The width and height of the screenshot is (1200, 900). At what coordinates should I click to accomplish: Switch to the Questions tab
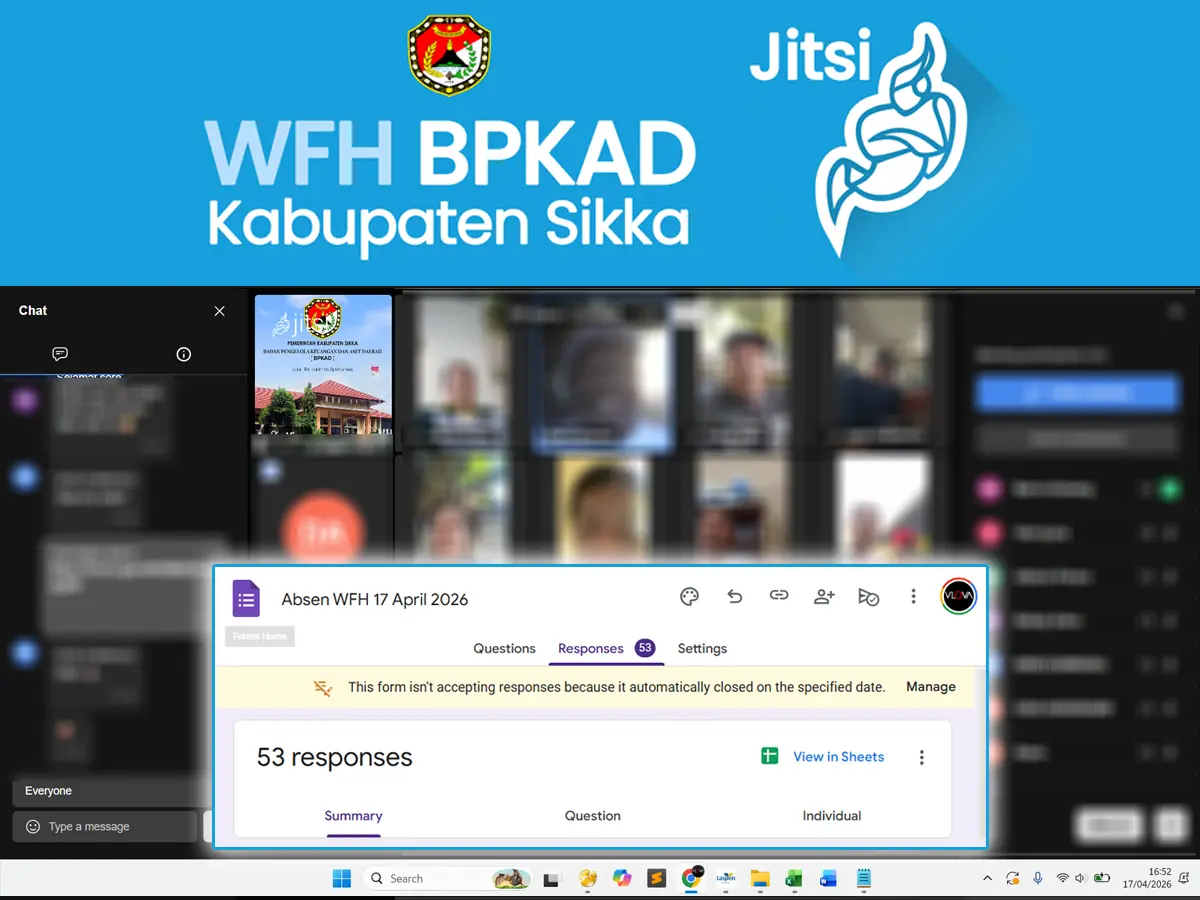(x=504, y=649)
